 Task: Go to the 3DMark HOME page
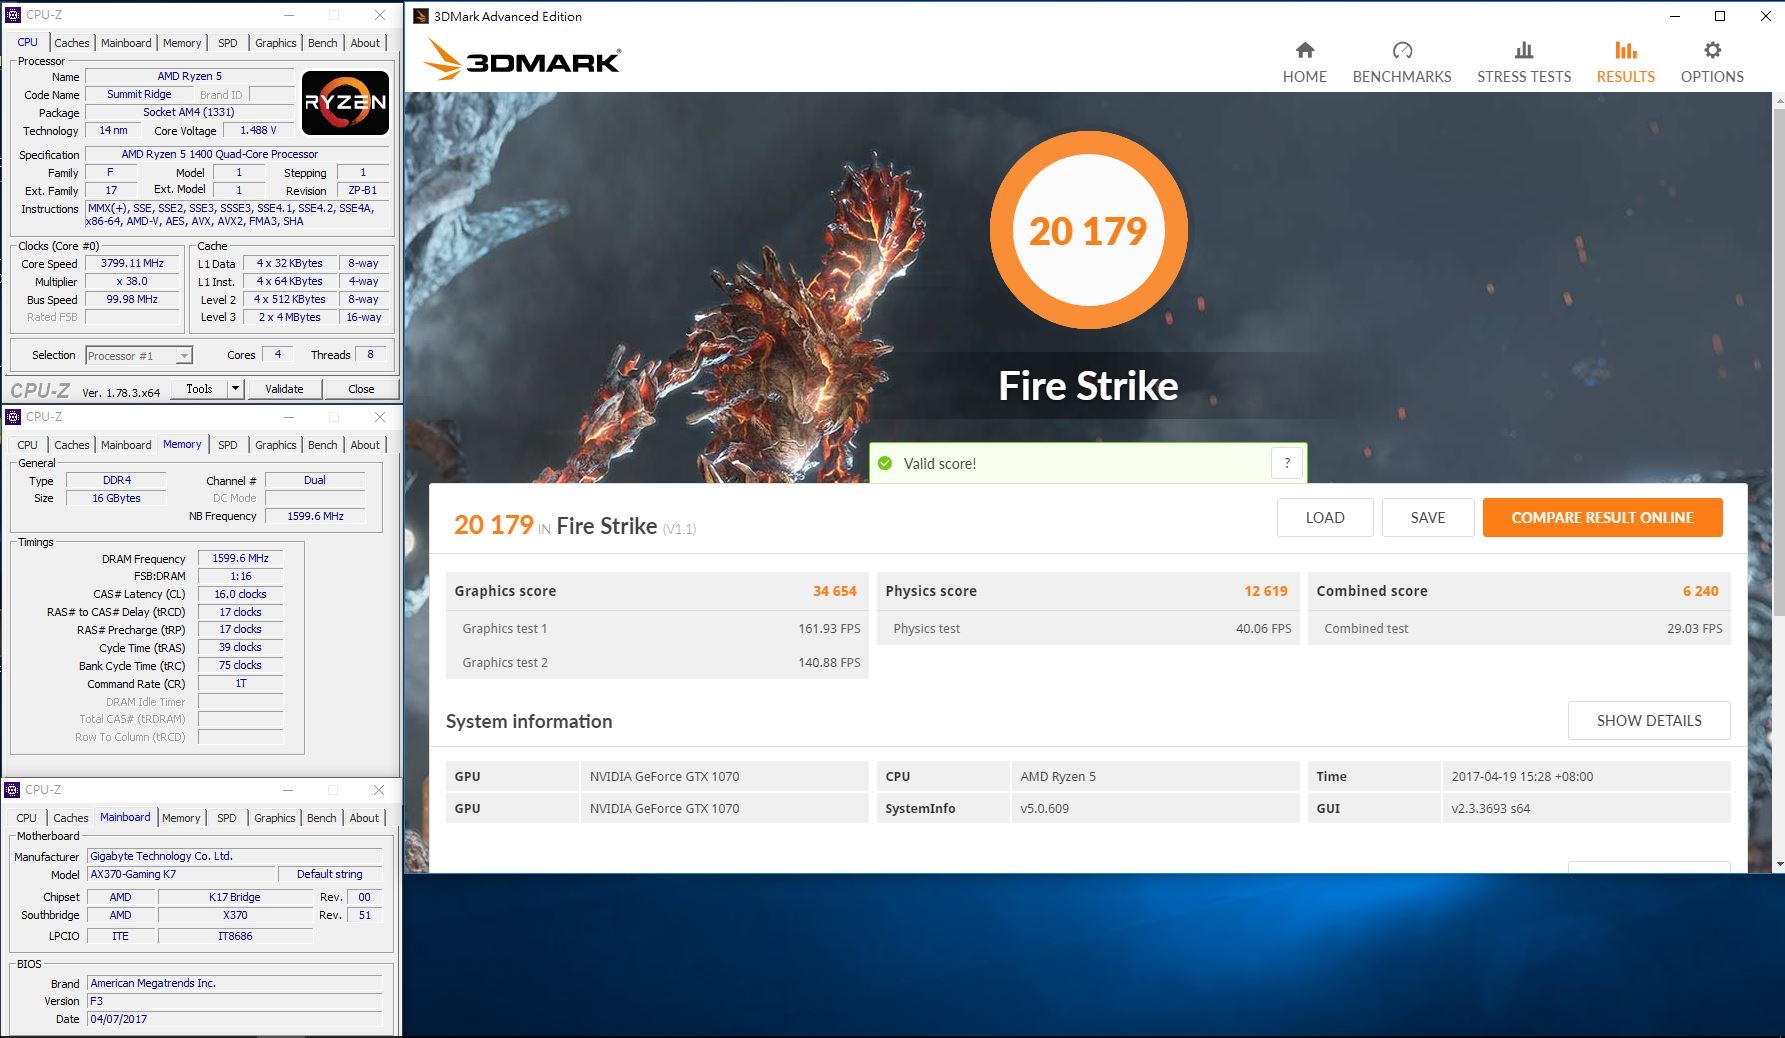[x=1304, y=62]
